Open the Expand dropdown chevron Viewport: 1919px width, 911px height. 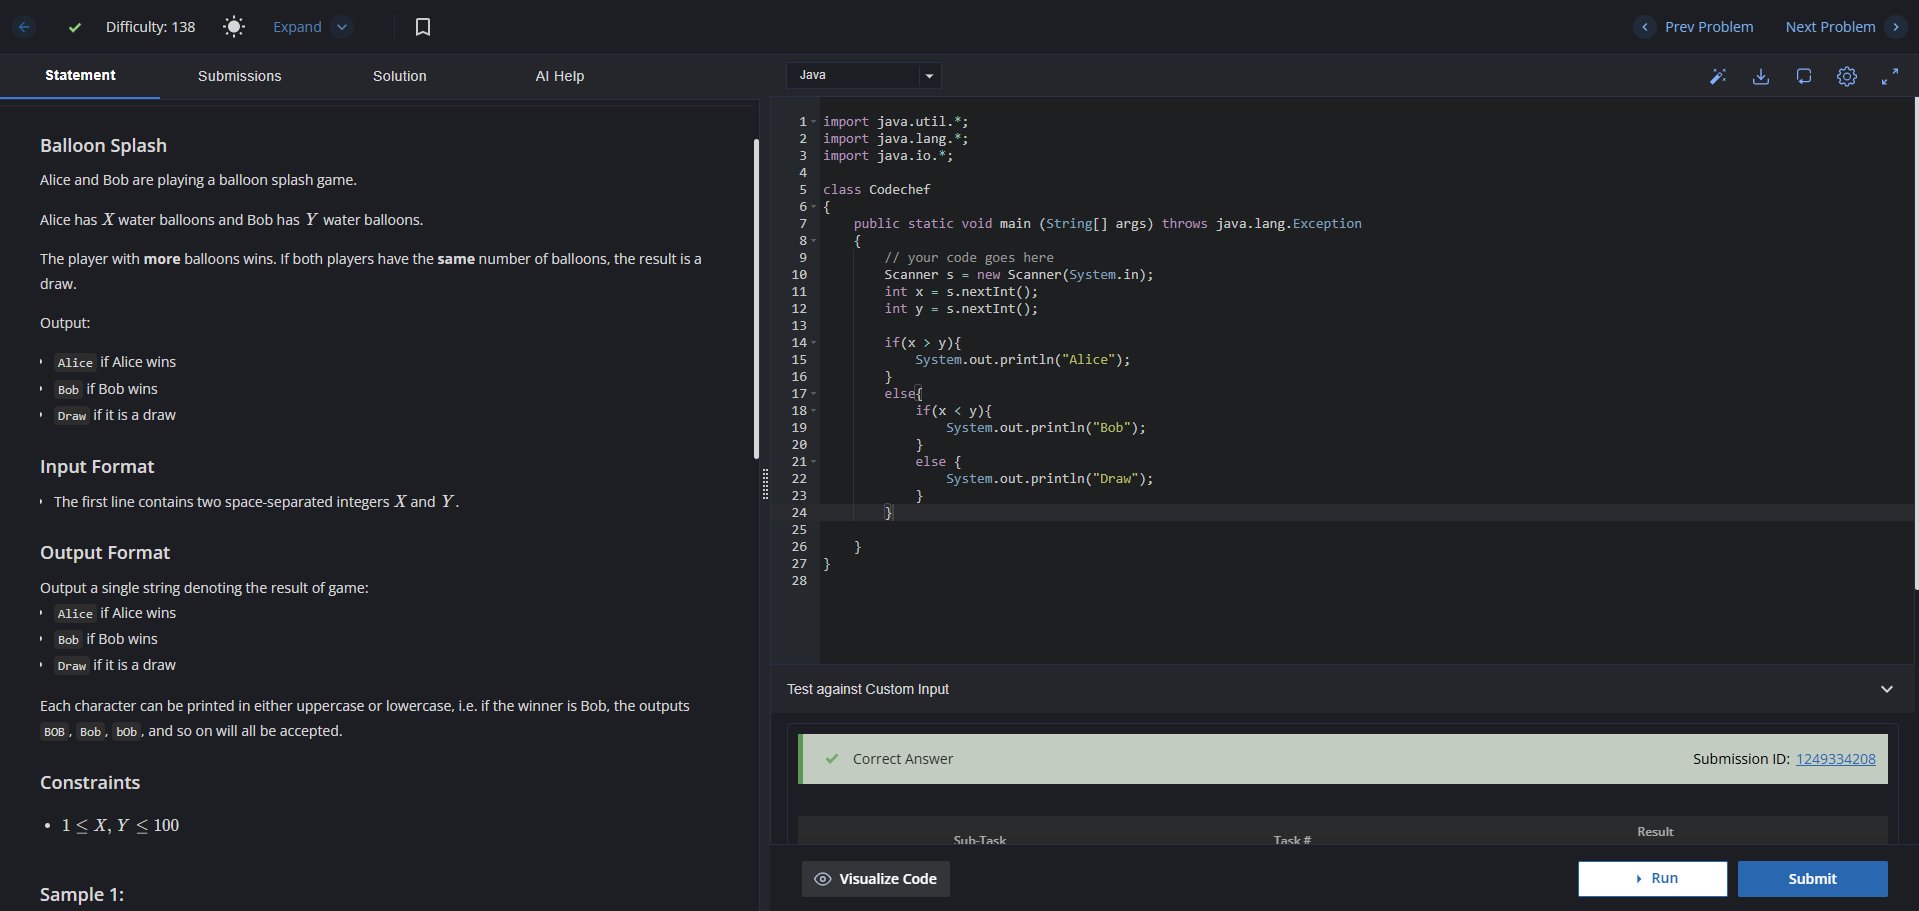pos(342,27)
